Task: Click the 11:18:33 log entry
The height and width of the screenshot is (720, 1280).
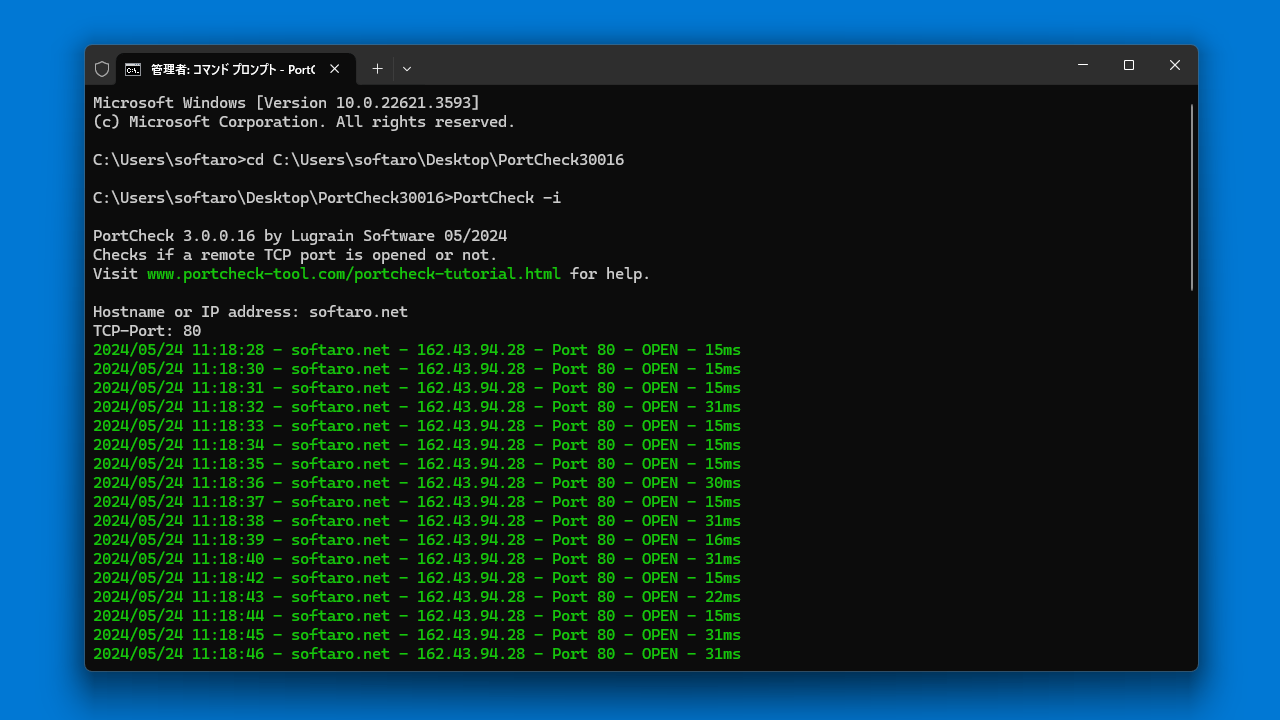Action: pos(417,426)
